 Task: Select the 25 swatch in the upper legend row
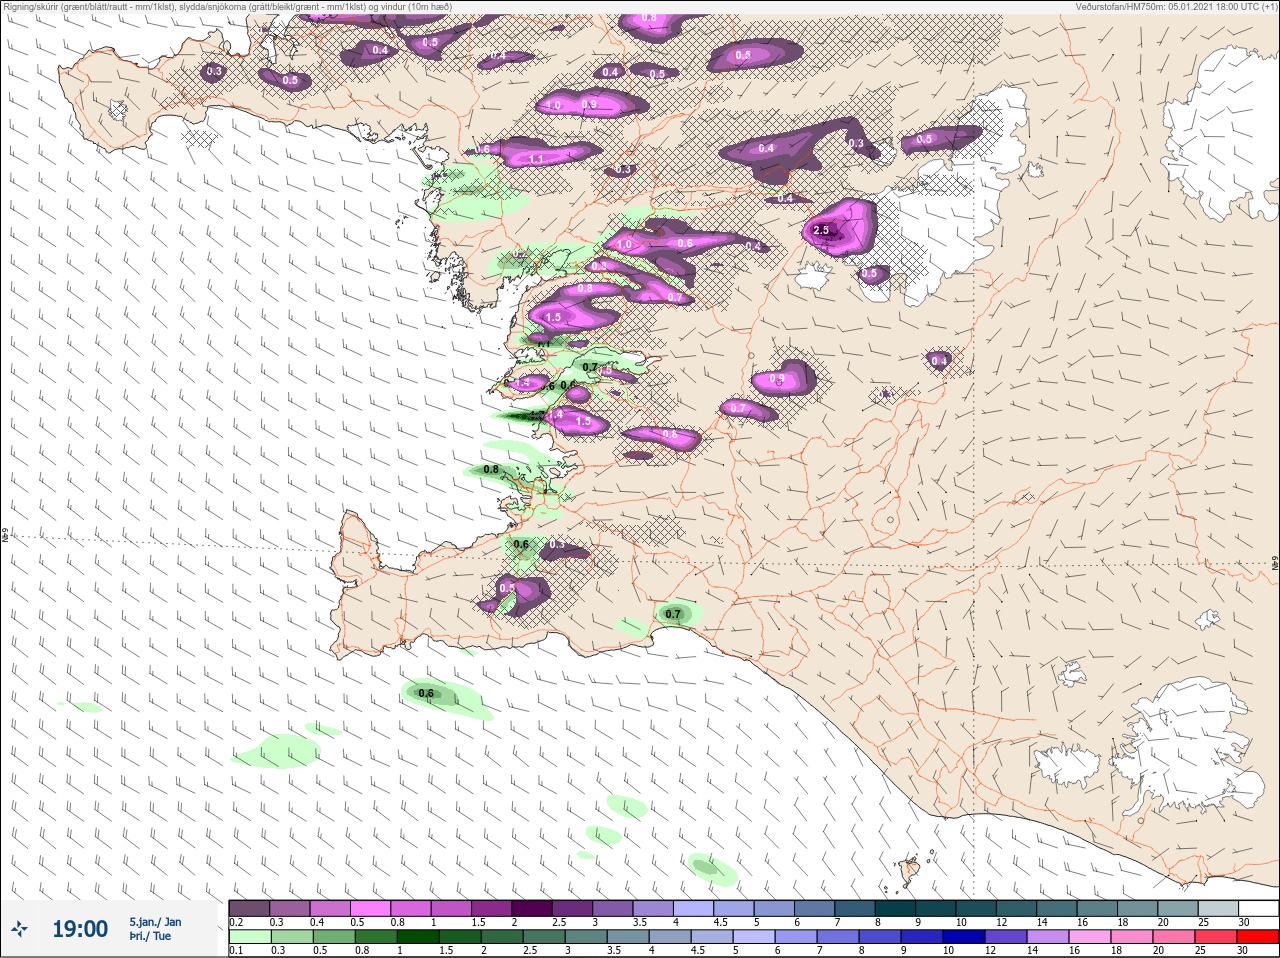[1218, 908]
